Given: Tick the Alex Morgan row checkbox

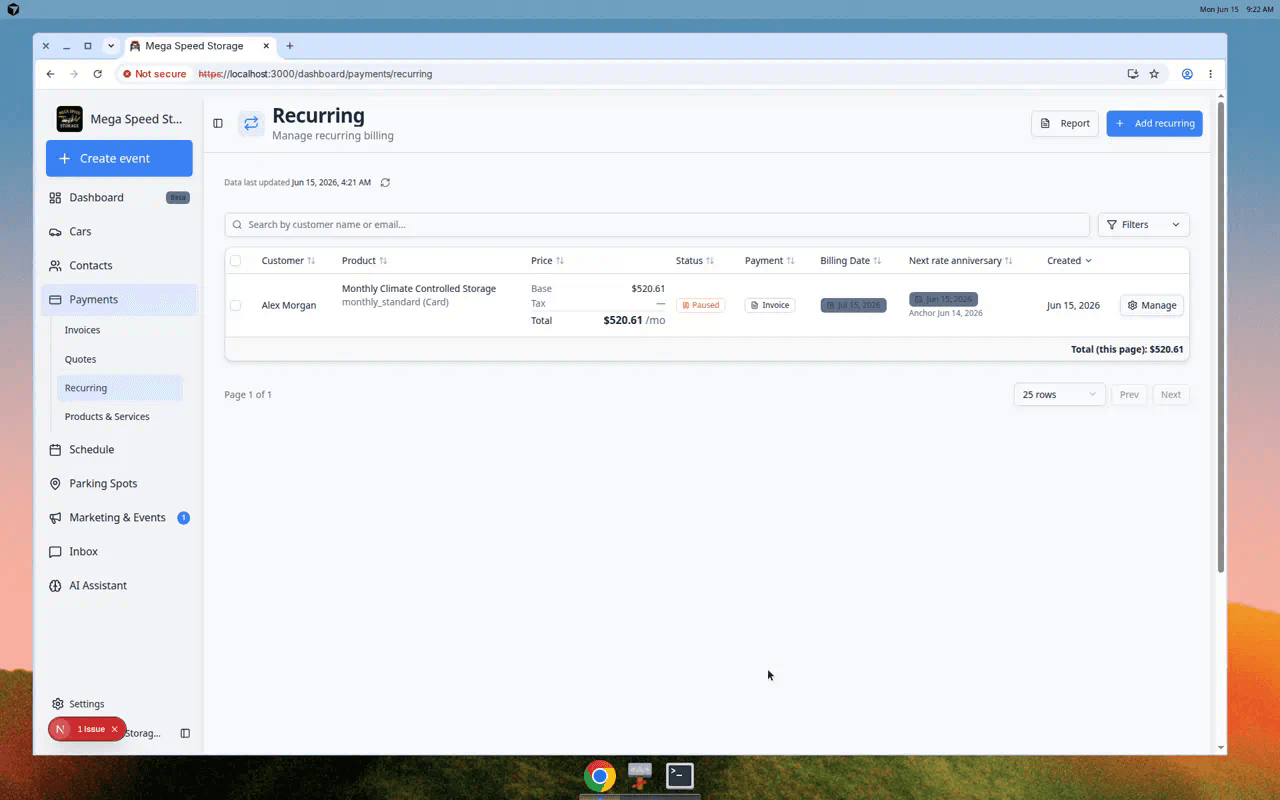Looking at the screenshot, I should tap(236, 306).
